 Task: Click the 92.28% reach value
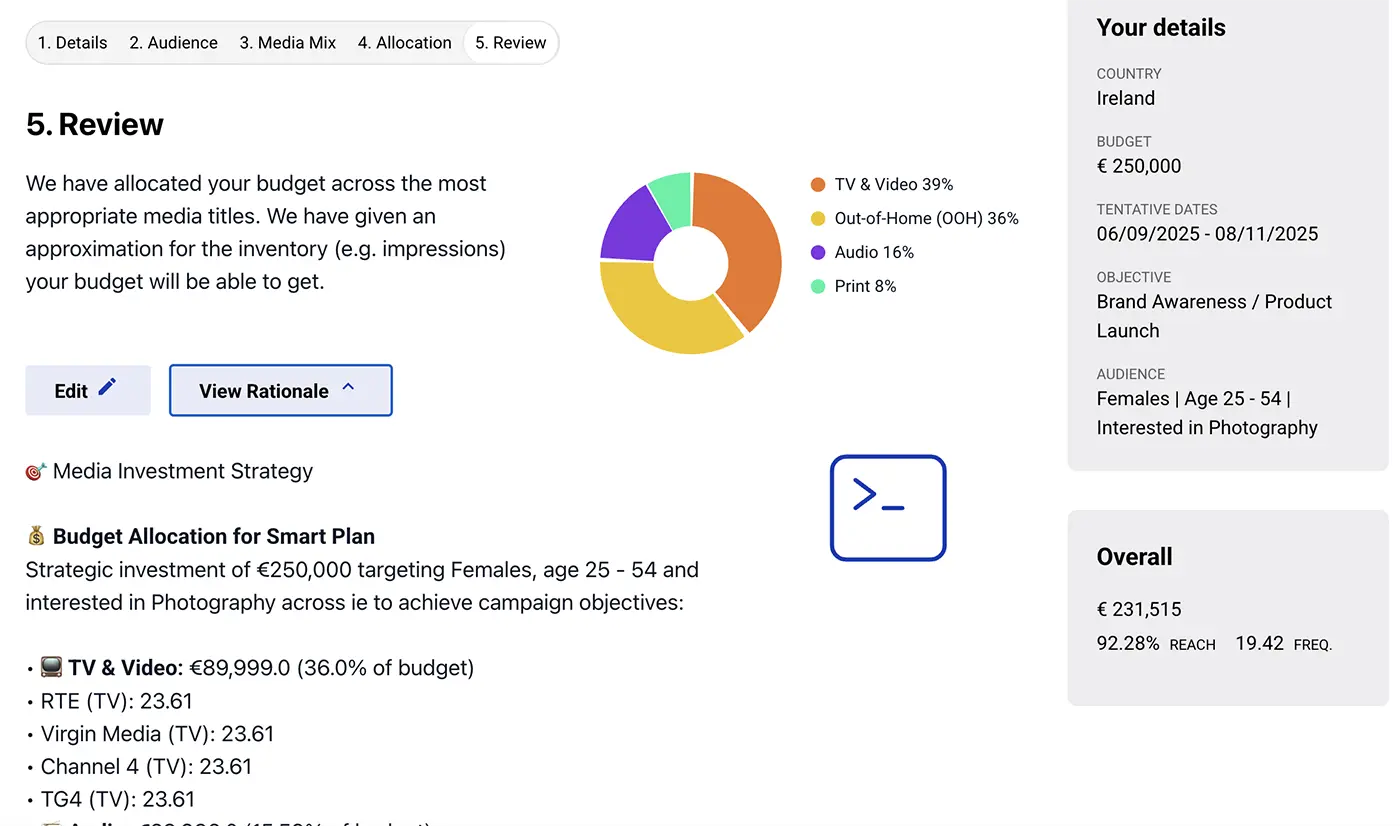tap(1128, 643)
